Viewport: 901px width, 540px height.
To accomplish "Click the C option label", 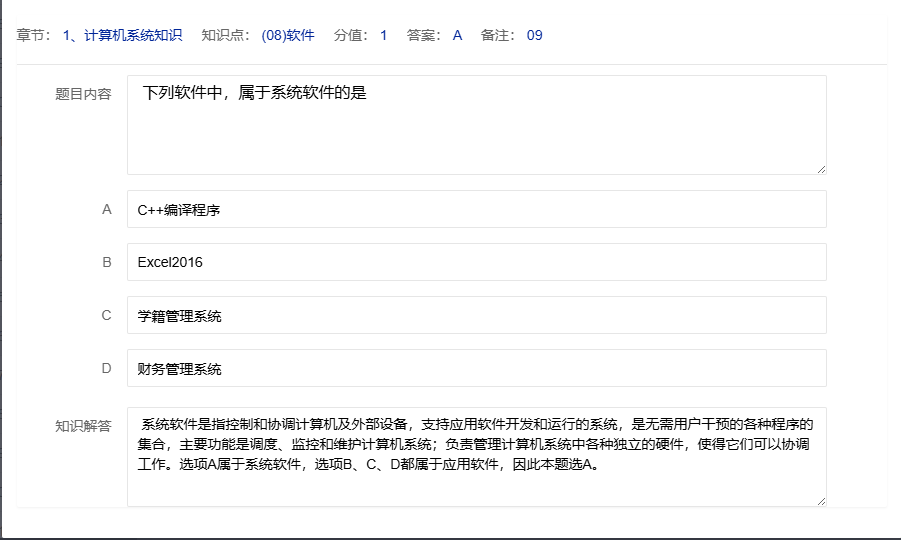I will pos(107,315).
